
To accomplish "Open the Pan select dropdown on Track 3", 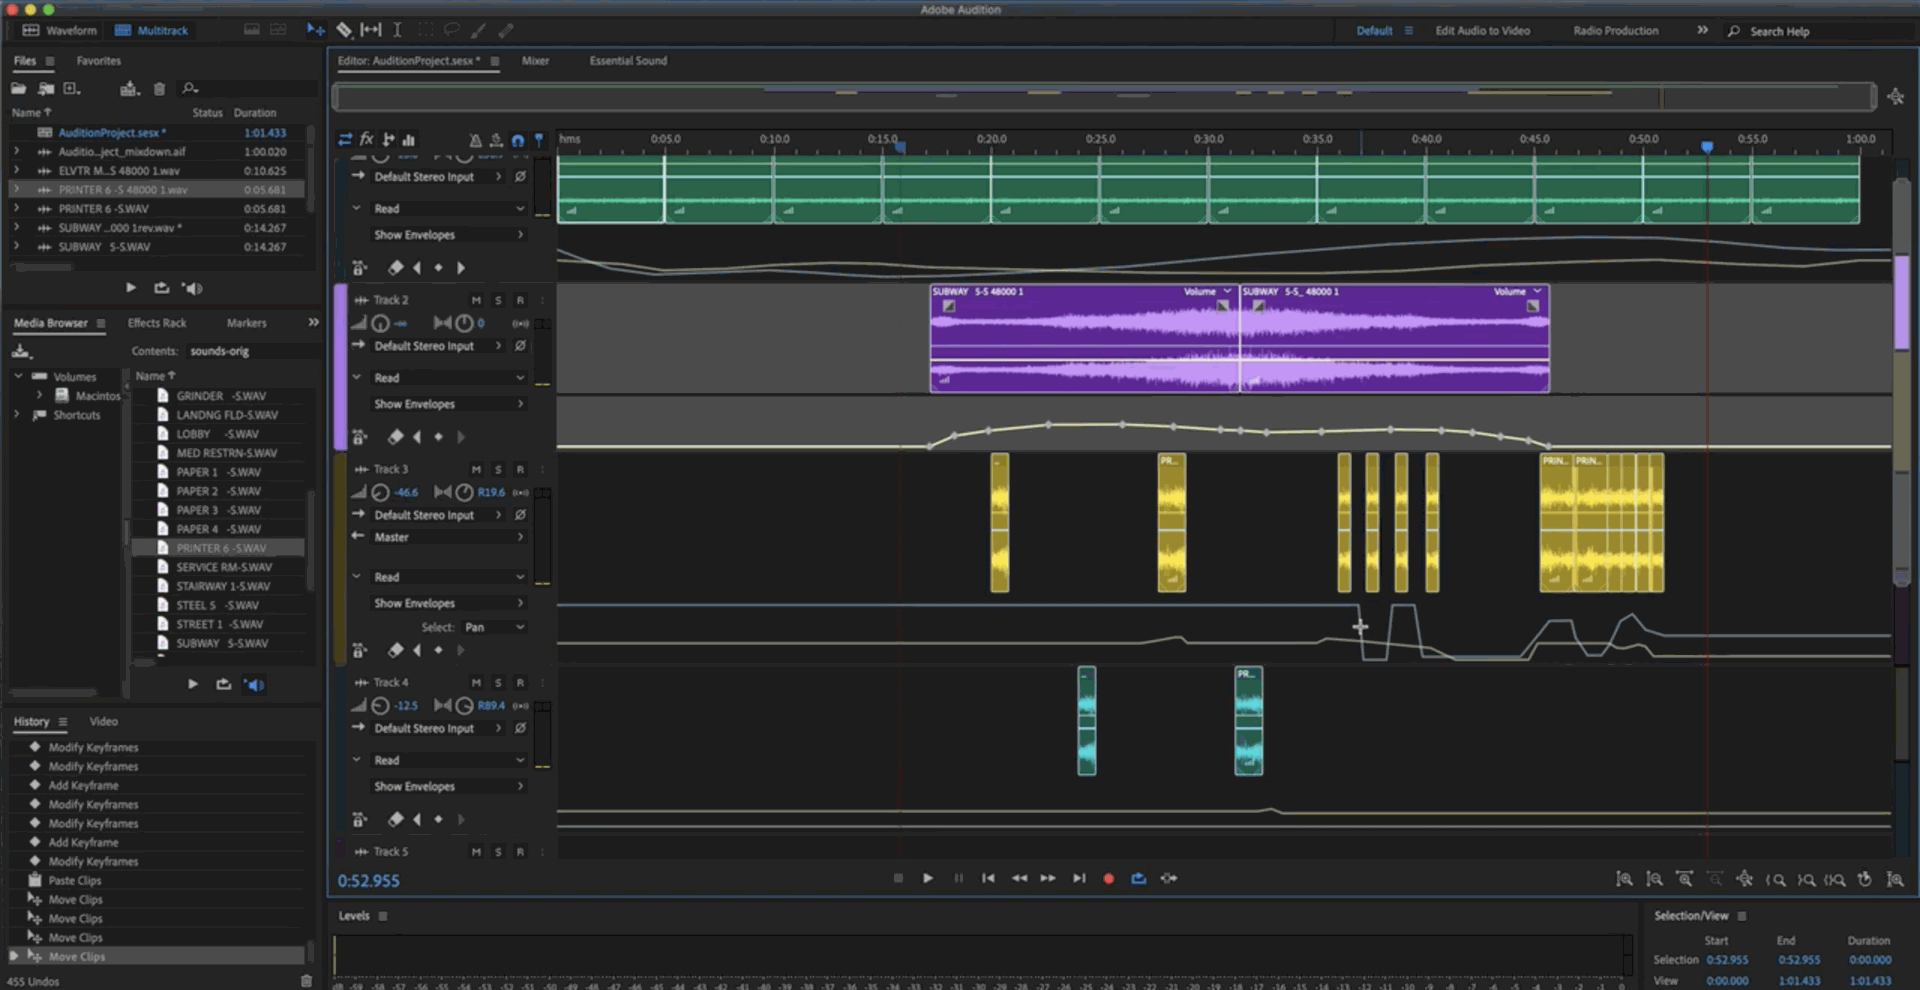I will pyautogui.click(x=494, y=627).
